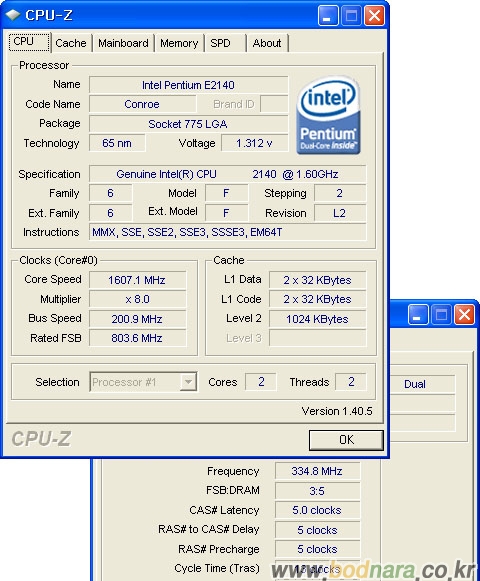Click the Level 2 1024 KBytes value
The width and height of the screenshot is (480, 581).
tap(317, 319)
